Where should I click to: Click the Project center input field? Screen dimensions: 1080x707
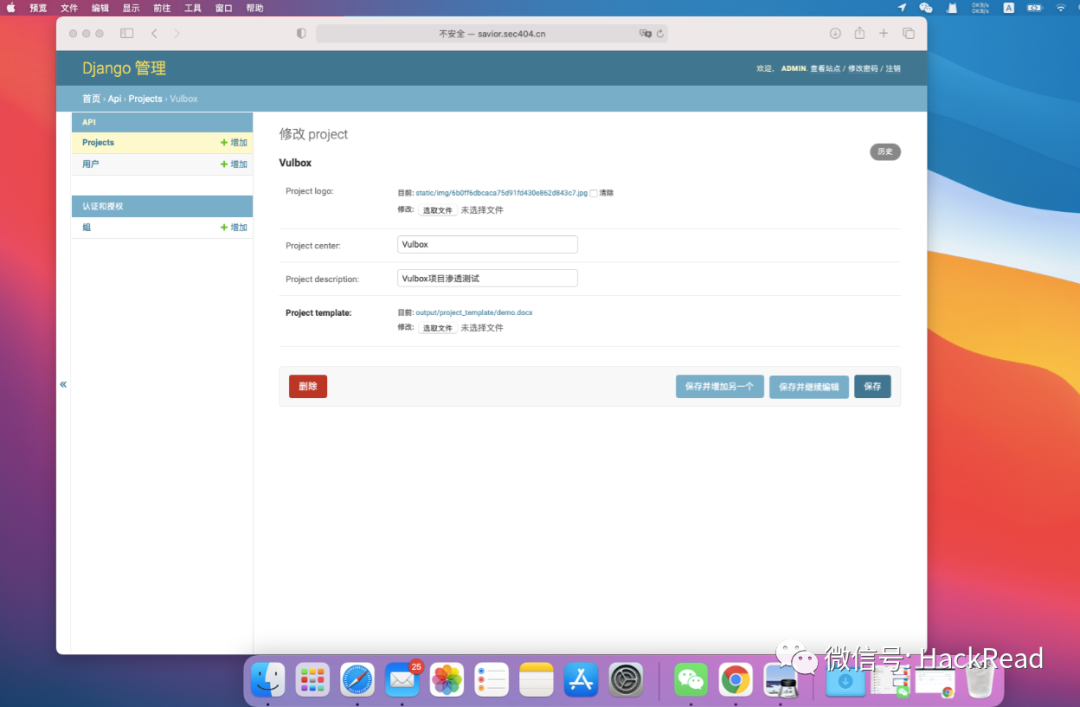487,245
